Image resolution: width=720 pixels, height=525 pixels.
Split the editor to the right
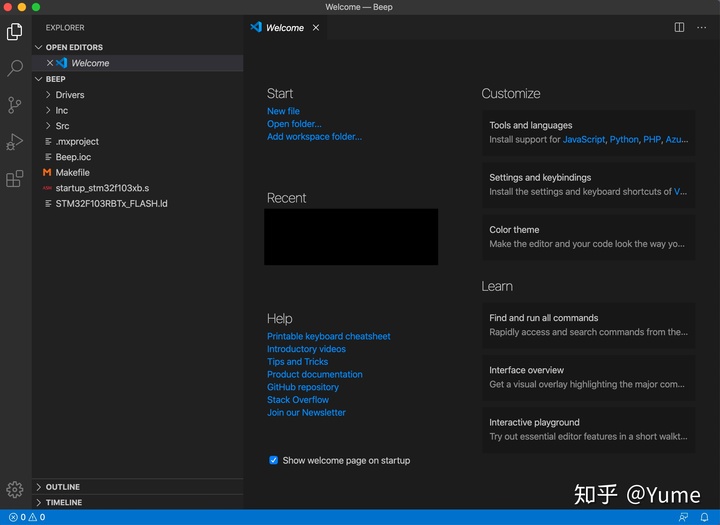tap(679, 28)
